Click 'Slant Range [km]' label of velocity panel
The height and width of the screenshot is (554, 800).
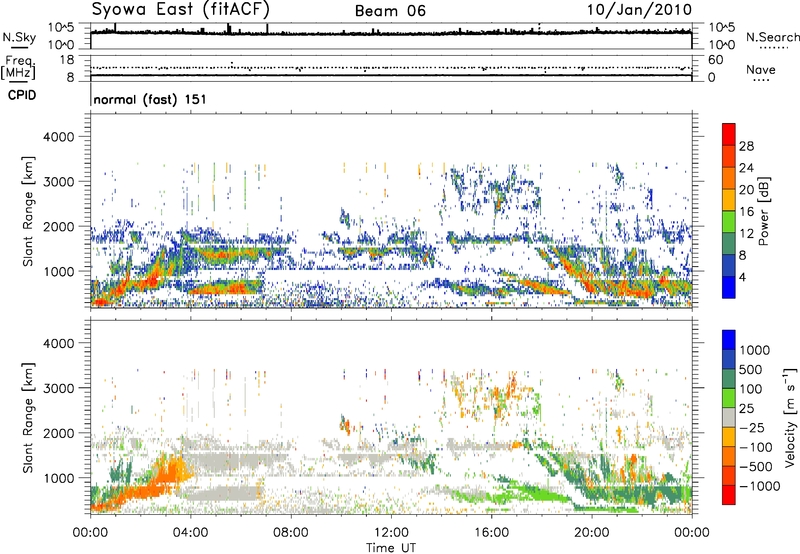pos(28,418)
